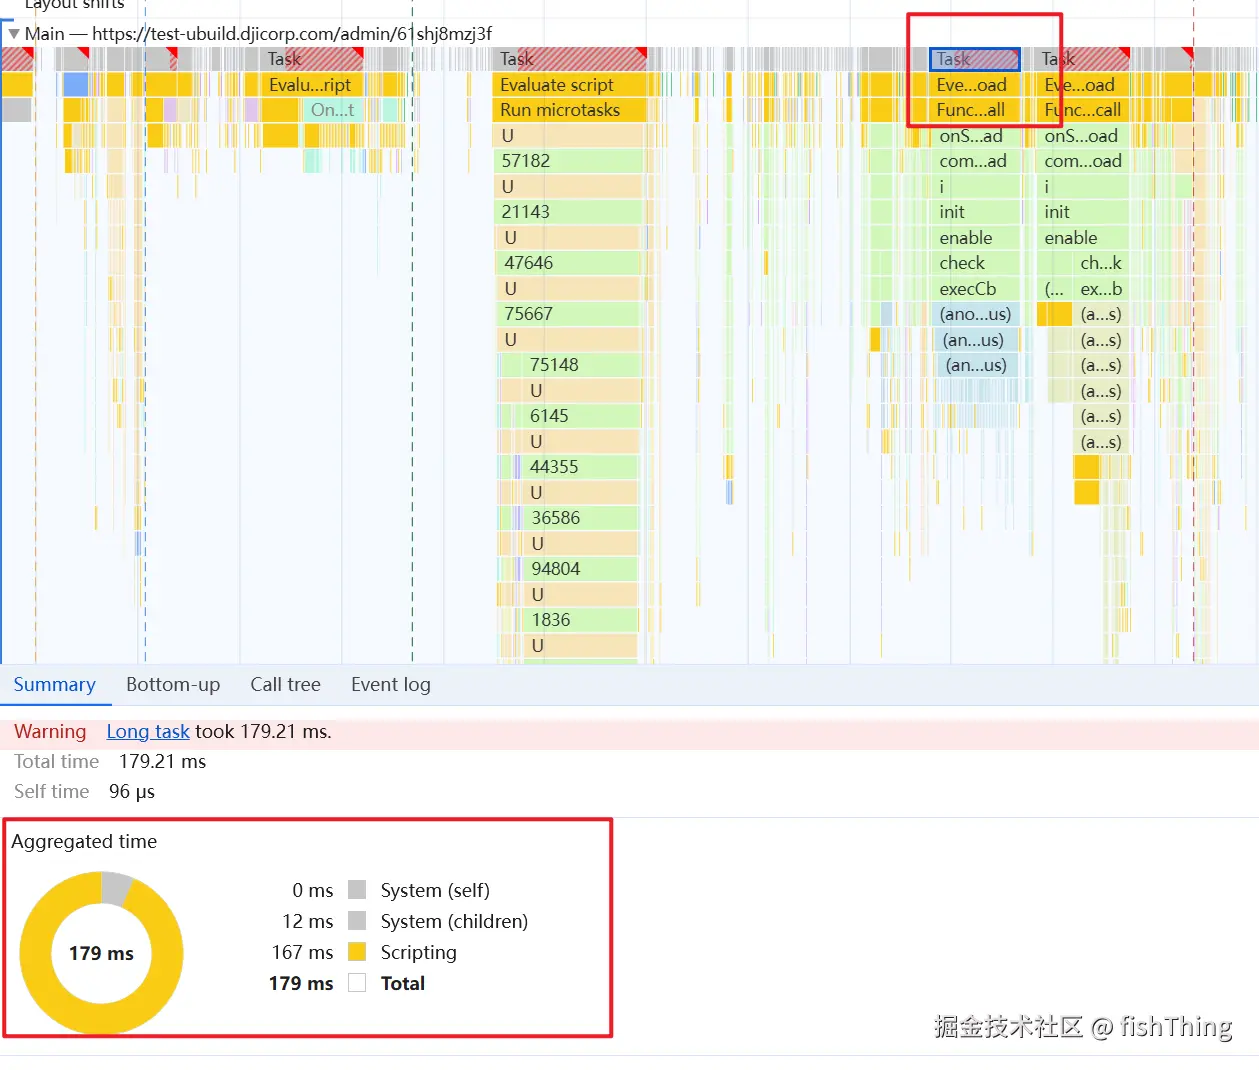Select the flame entry labeled 36586
The height and width of the screenshot is (1070, 1259).
pos(582,518)
